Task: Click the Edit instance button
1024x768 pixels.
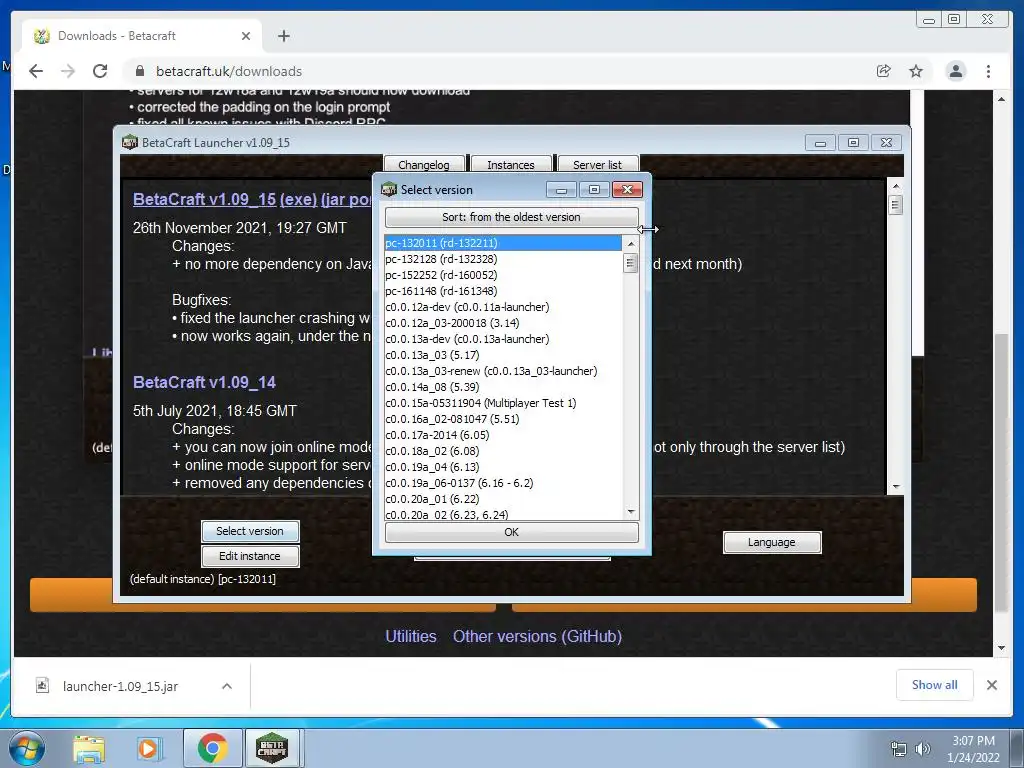Action: pos(249,556)
